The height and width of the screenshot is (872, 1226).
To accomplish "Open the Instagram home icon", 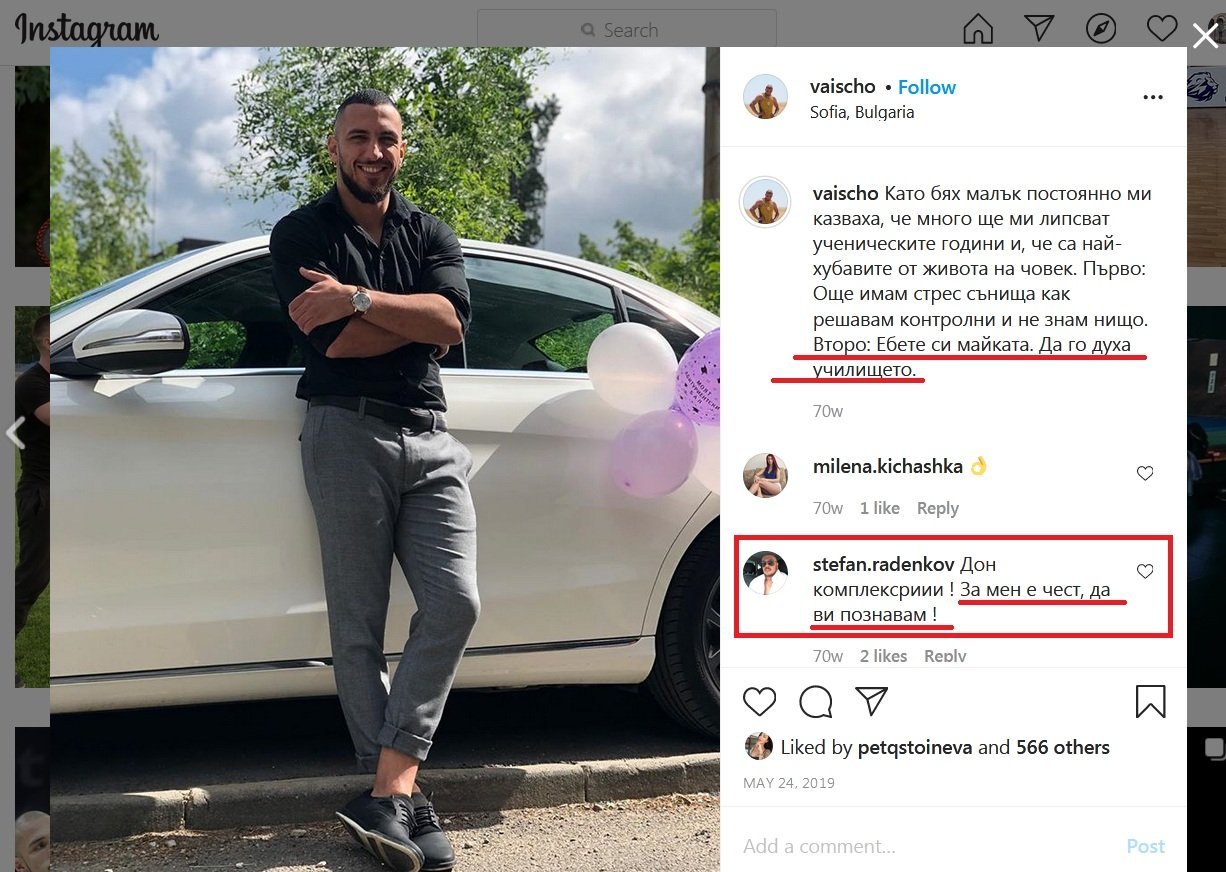I will click(978, 29).
